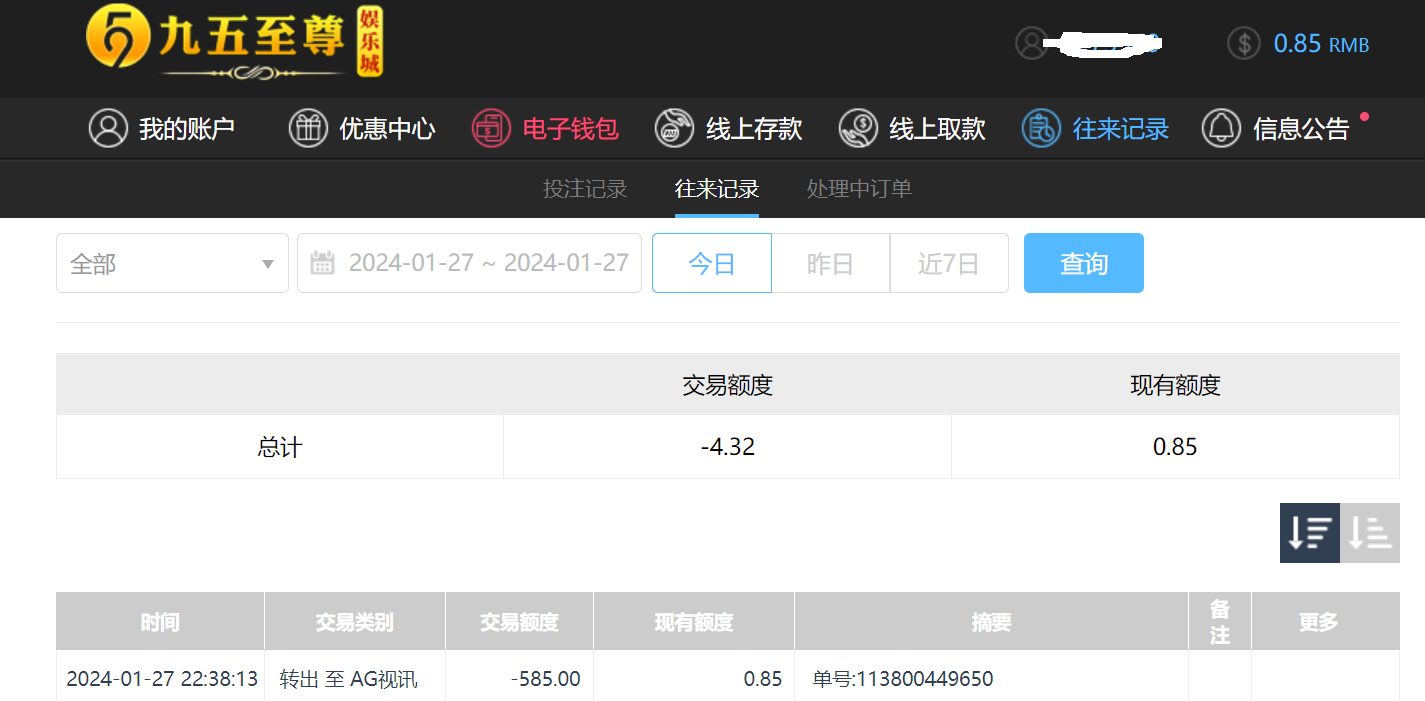Screen dimensions: 1425x701
Task: Click the 查询 search button
Action: tap(1084, 263)
